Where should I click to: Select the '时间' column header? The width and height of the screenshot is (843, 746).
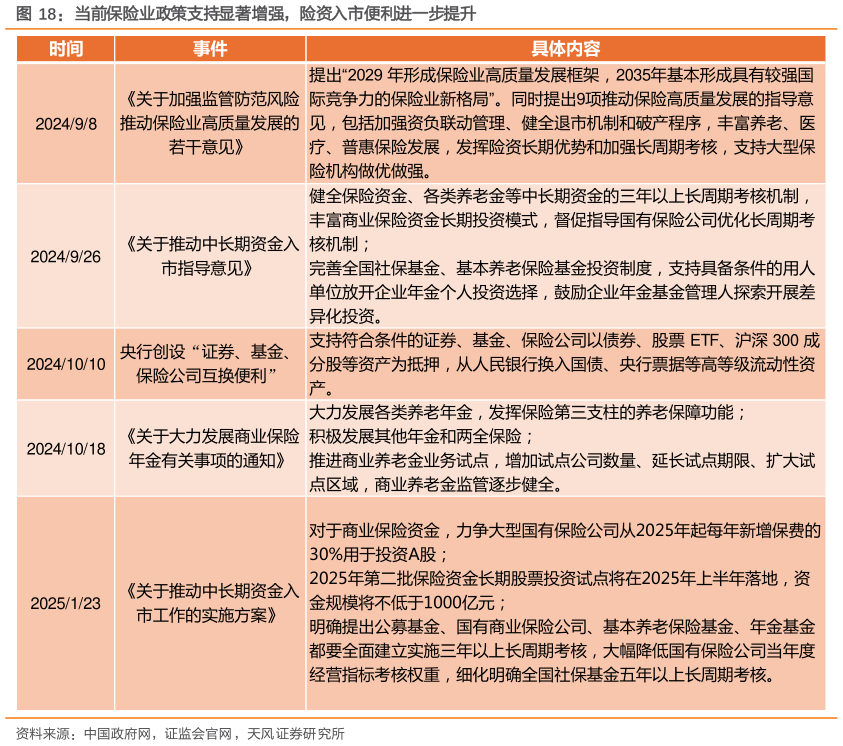[66, 49]
